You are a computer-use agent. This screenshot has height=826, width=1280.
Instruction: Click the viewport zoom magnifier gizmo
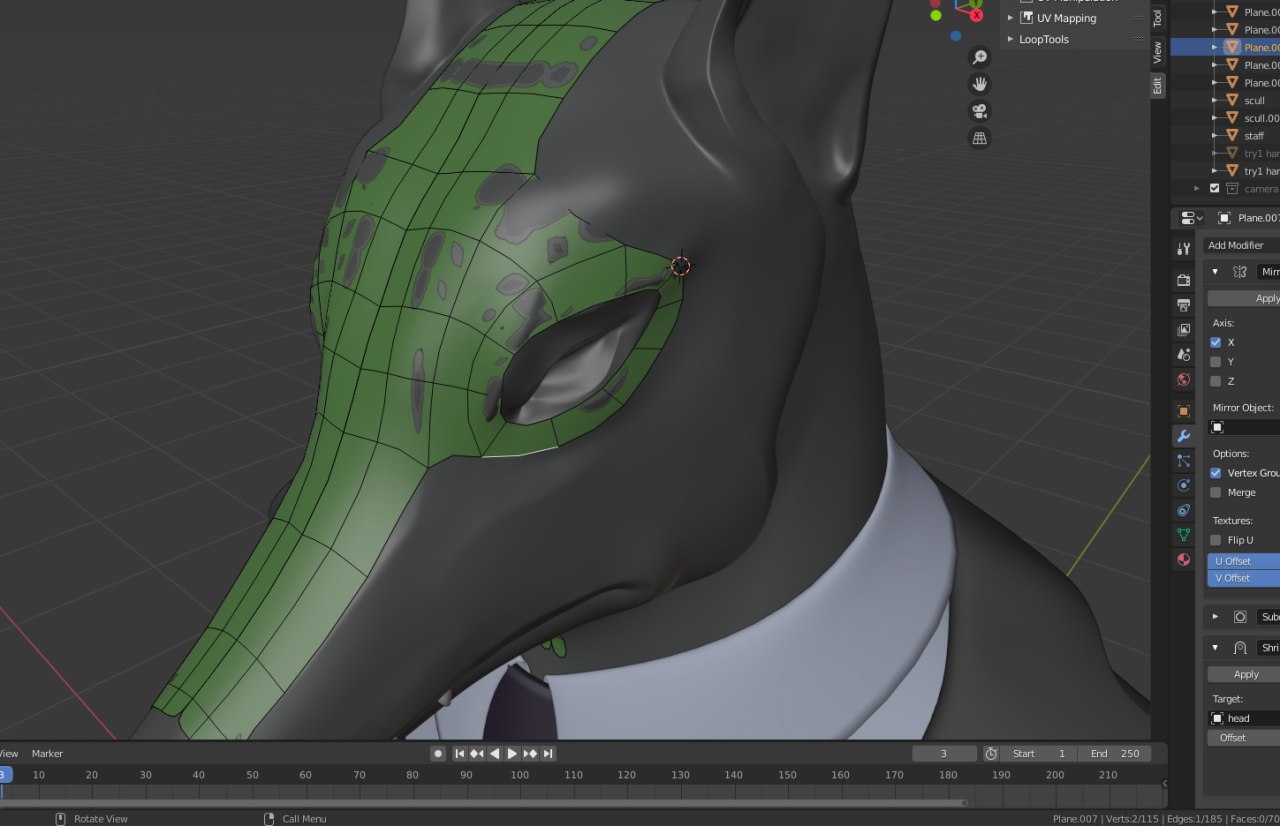(980, 58)
